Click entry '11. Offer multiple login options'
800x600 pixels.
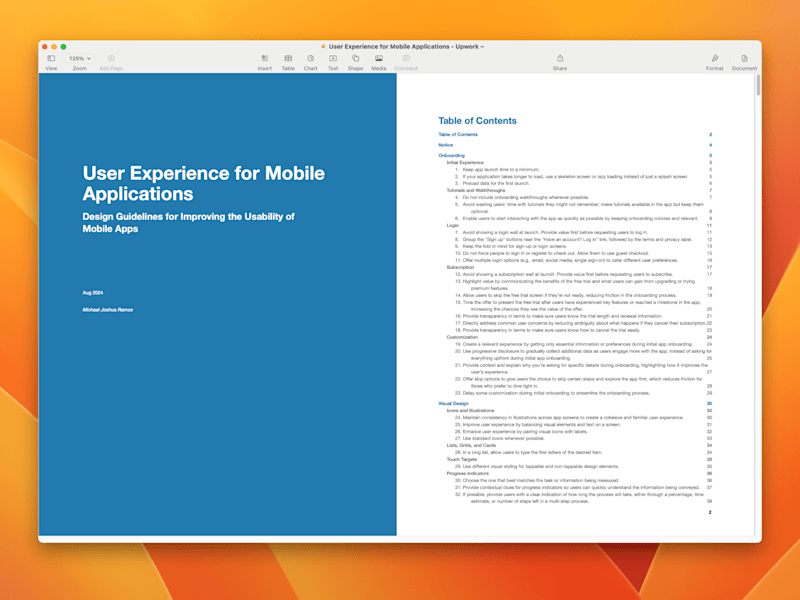(566, 260)
